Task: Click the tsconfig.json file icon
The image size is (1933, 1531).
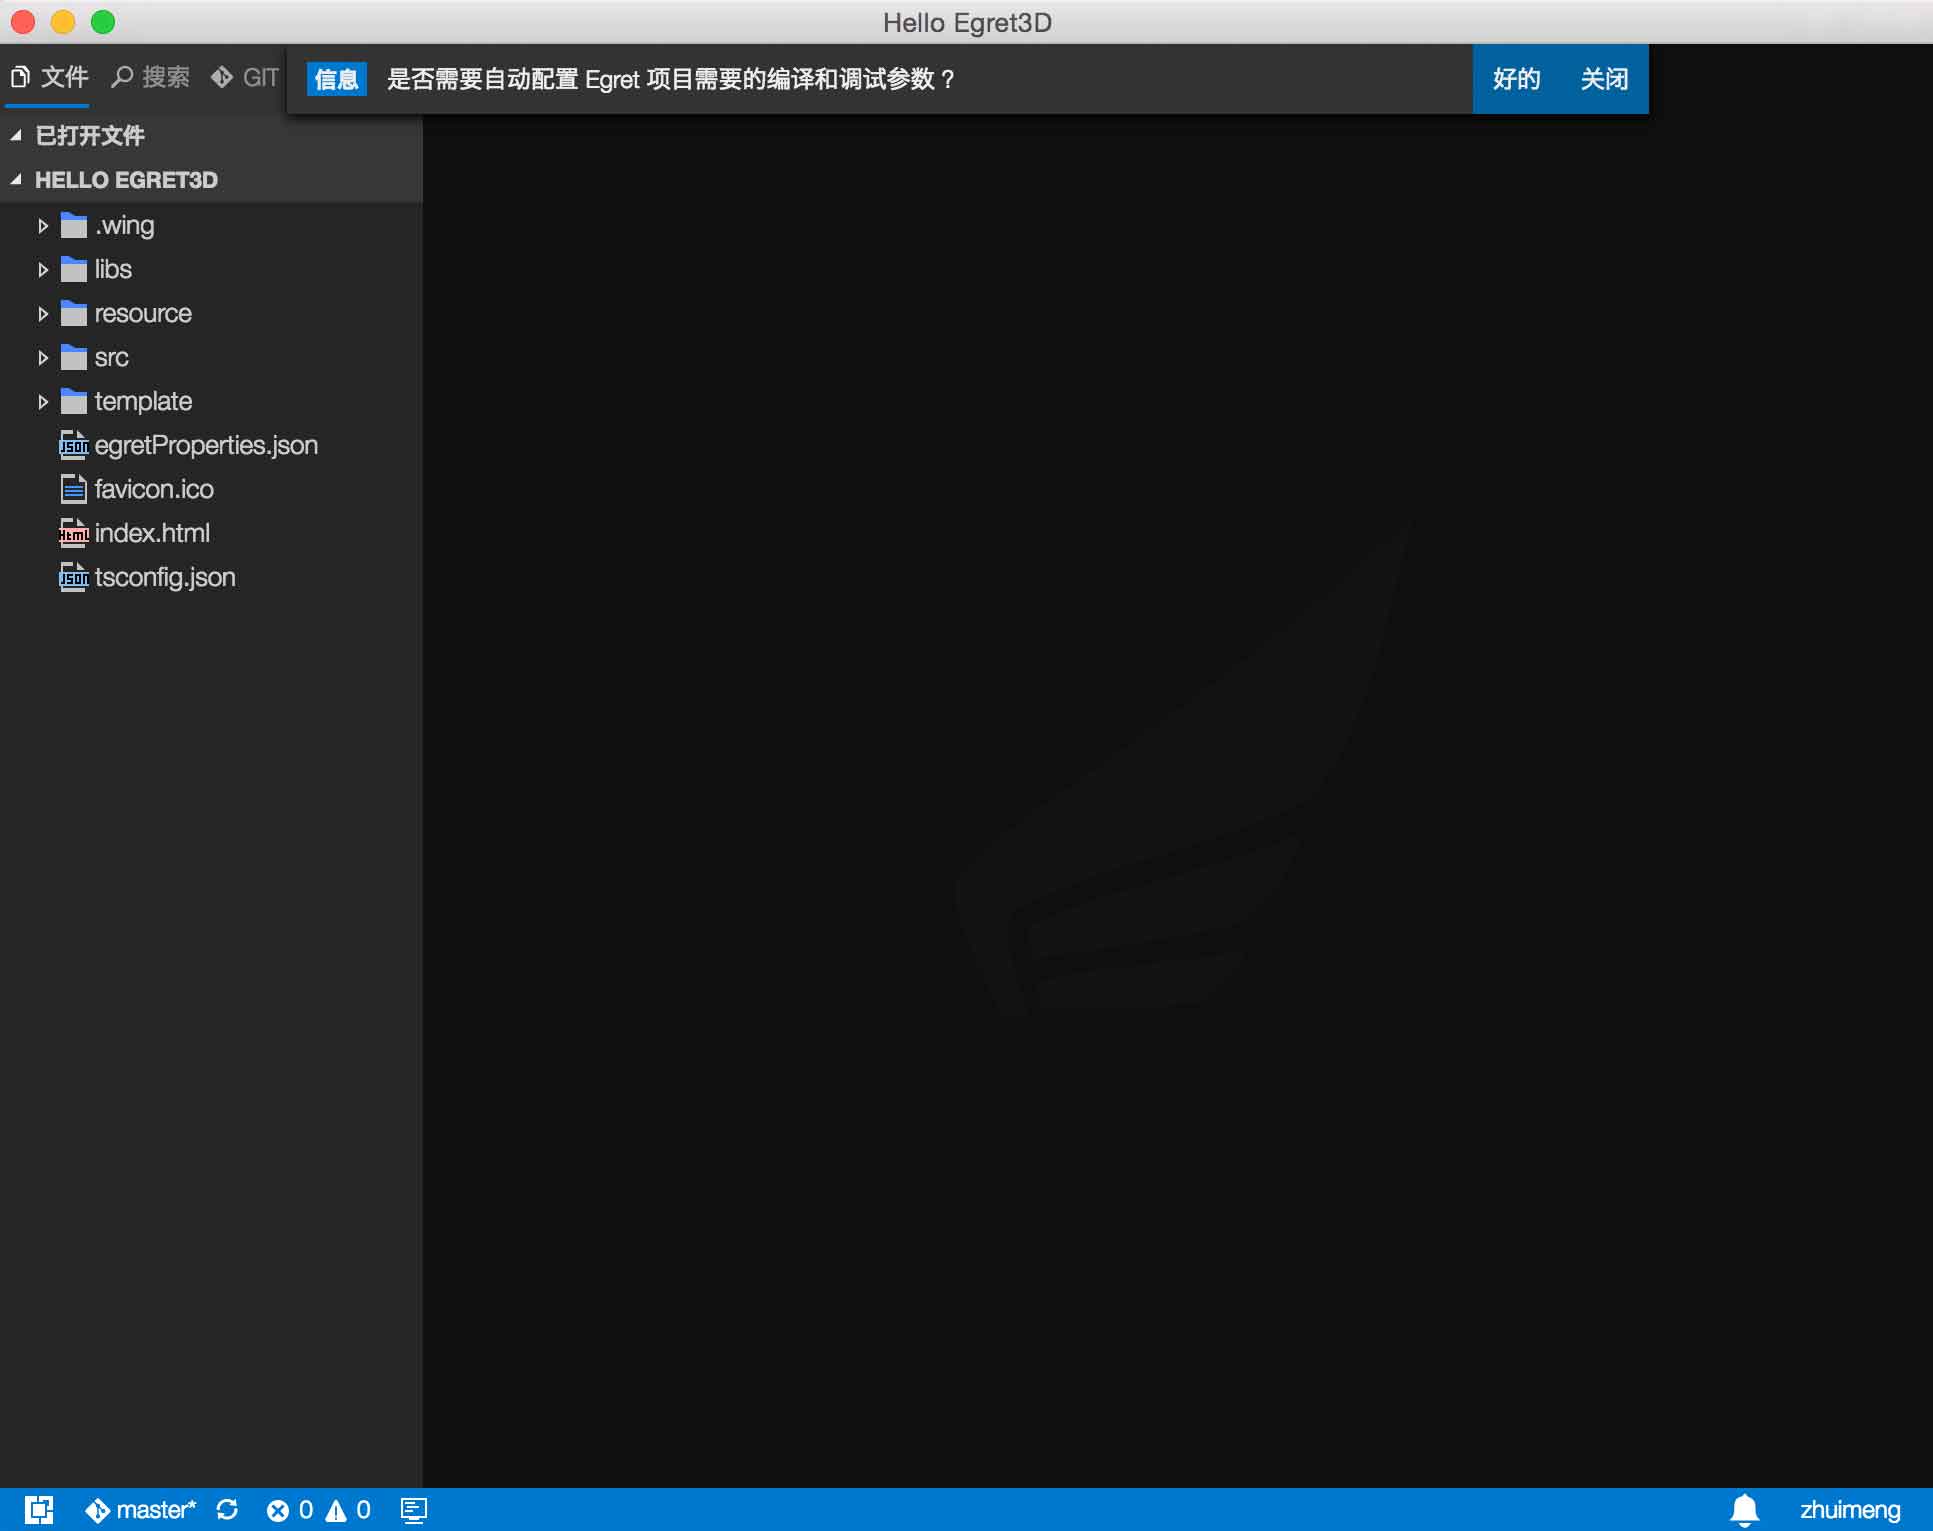Action: pos(74,577)
